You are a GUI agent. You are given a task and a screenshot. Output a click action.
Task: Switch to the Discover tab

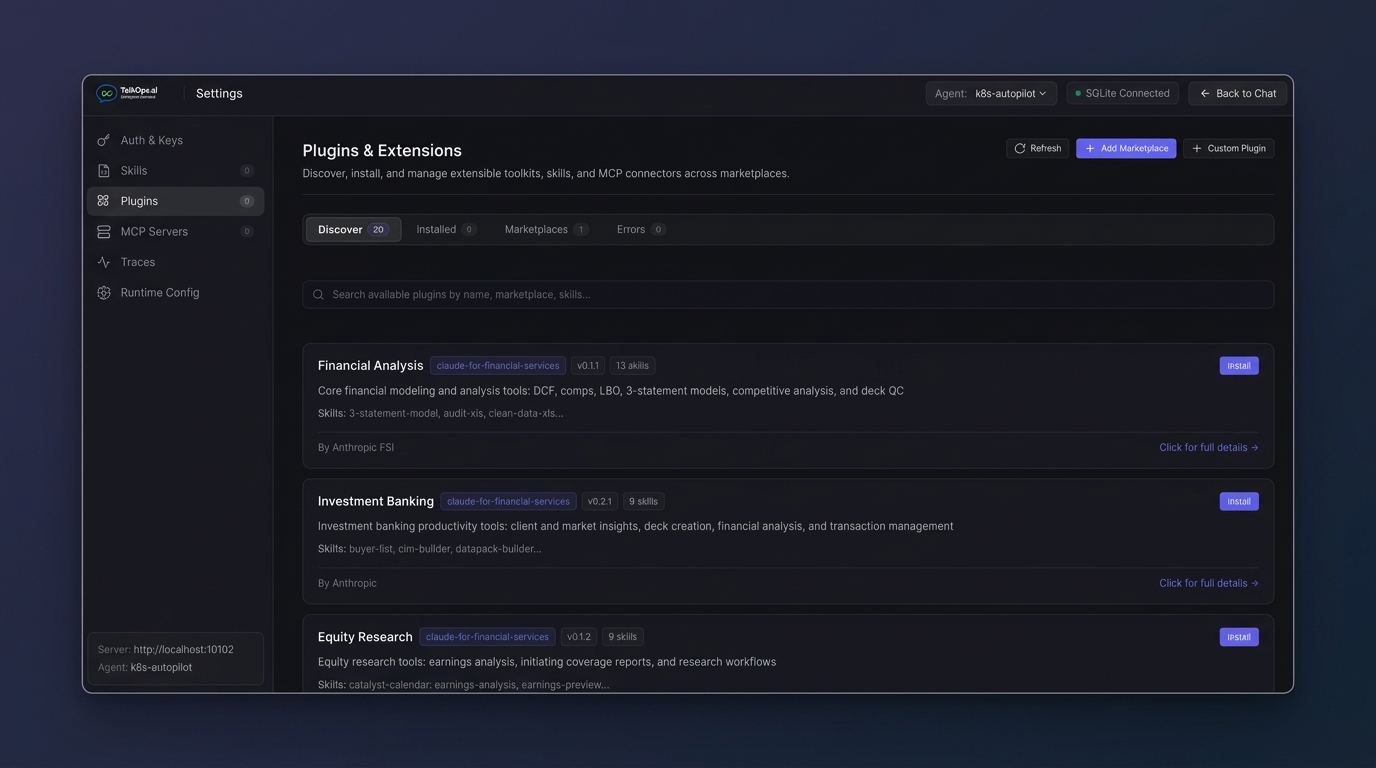click(x=353, y=229)
